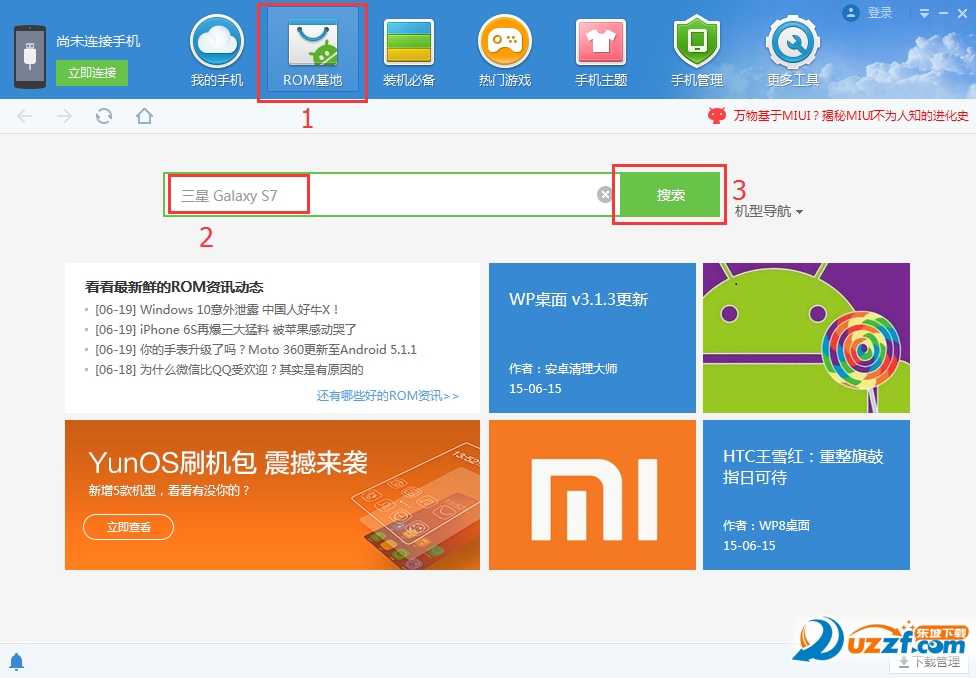Open the WP桌面 v3.1.3 update tile
The height and width of the screenshot is (678, 976).
coord(591,337)
